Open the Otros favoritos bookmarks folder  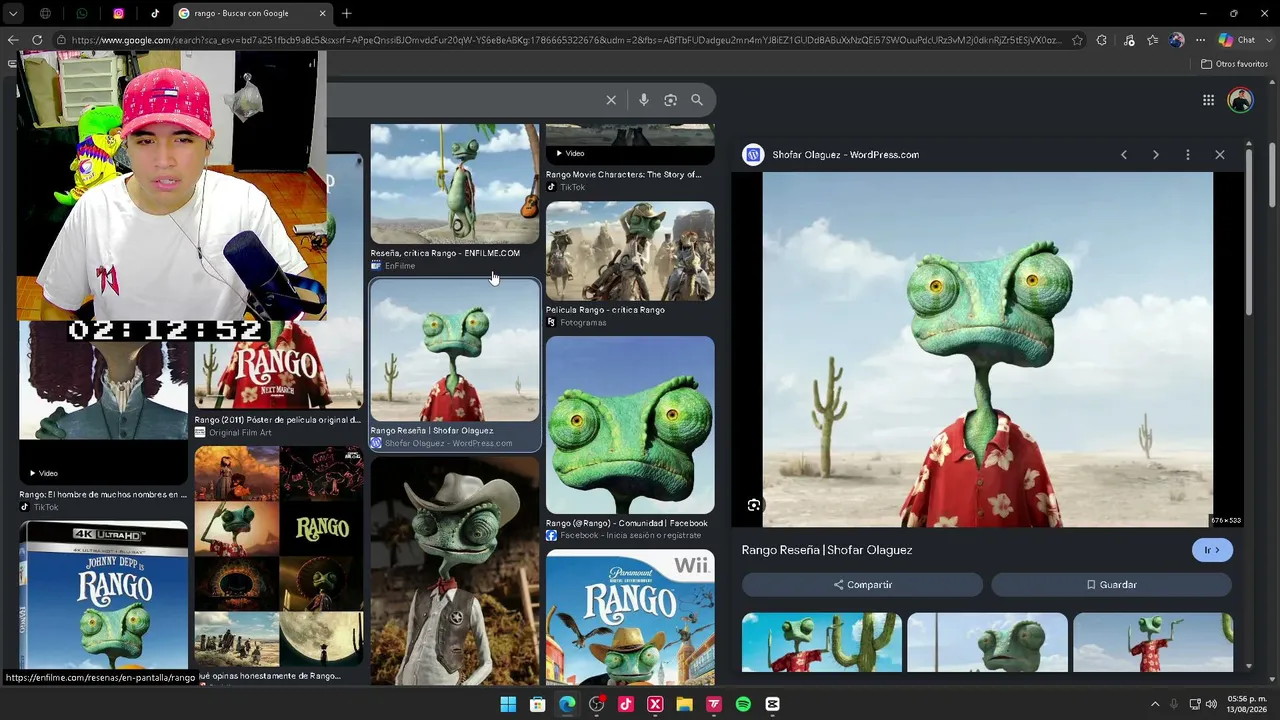(x=1234, y=64)
